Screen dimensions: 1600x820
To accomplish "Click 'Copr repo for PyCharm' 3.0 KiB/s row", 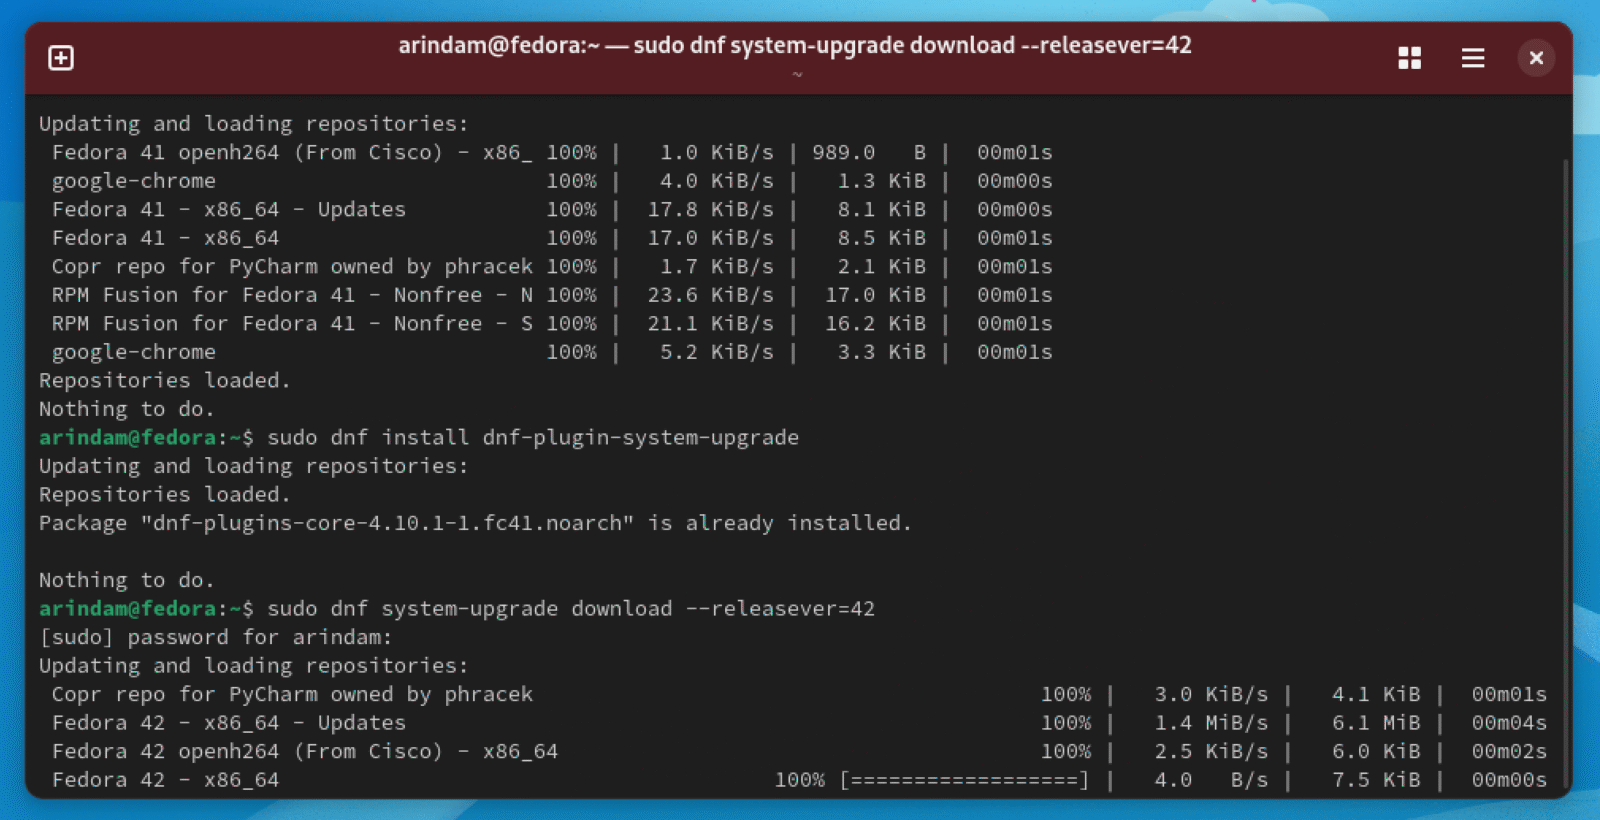I will pyautogui.click(x=799, y=694).
